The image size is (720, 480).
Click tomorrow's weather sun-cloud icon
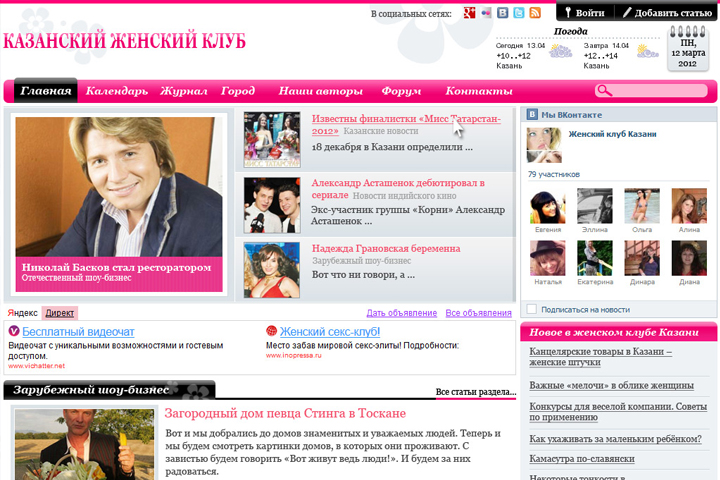pyautogui.click(x=647, y=51)
